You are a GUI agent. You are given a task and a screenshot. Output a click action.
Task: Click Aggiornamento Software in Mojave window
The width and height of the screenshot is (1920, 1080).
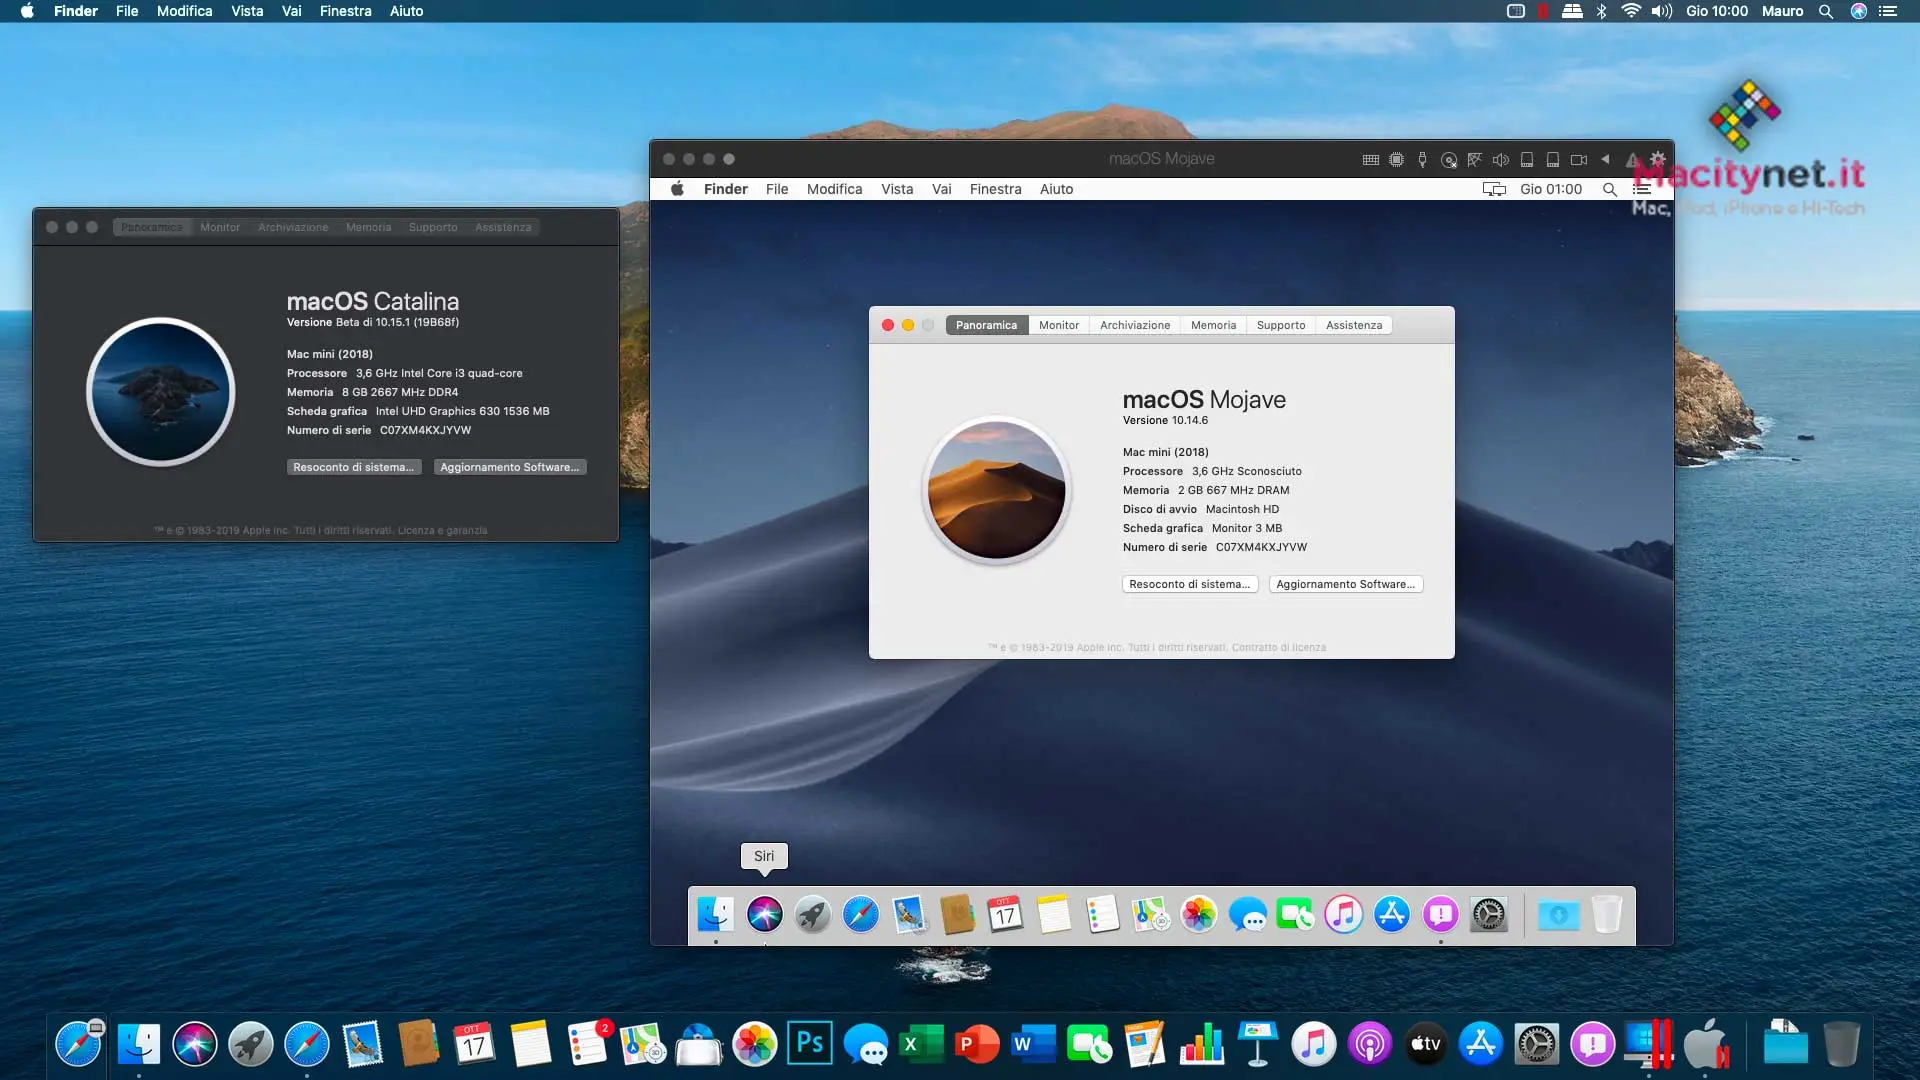click(1346, 584)
